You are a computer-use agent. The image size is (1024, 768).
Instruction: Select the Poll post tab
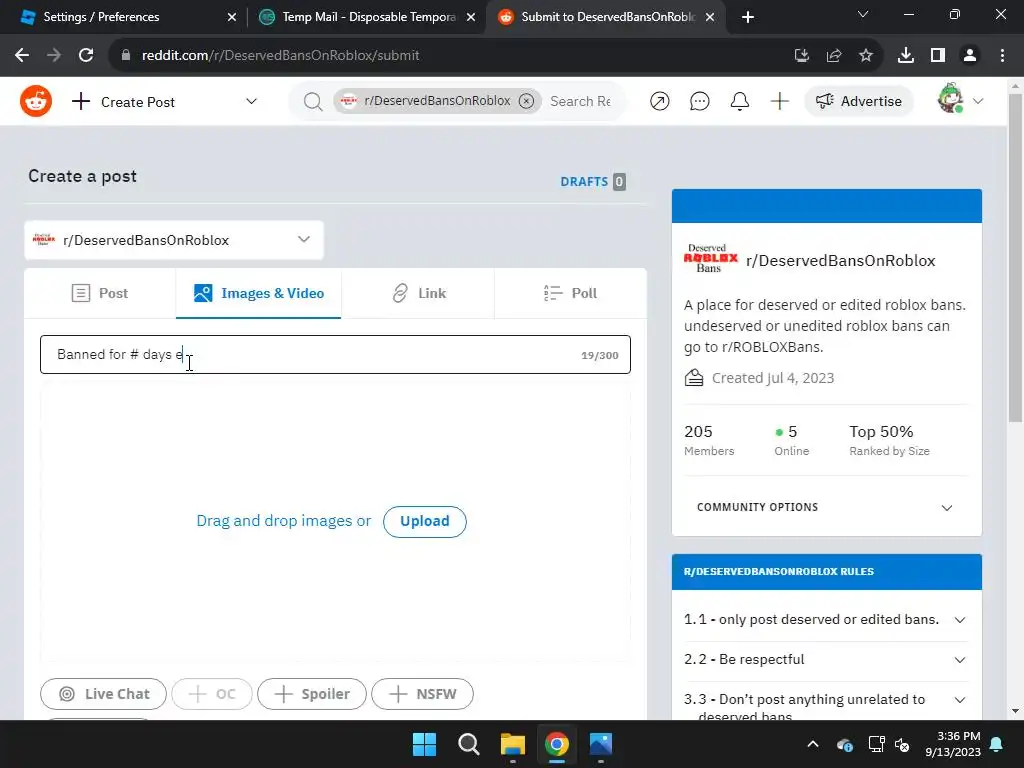pos(571,293)
